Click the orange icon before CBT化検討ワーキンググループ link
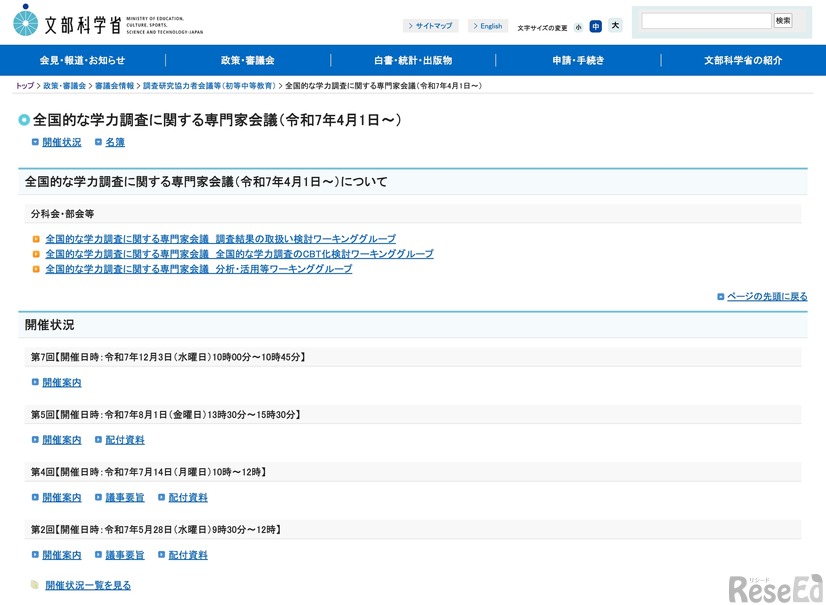826x605 pixels. (36, 253)
